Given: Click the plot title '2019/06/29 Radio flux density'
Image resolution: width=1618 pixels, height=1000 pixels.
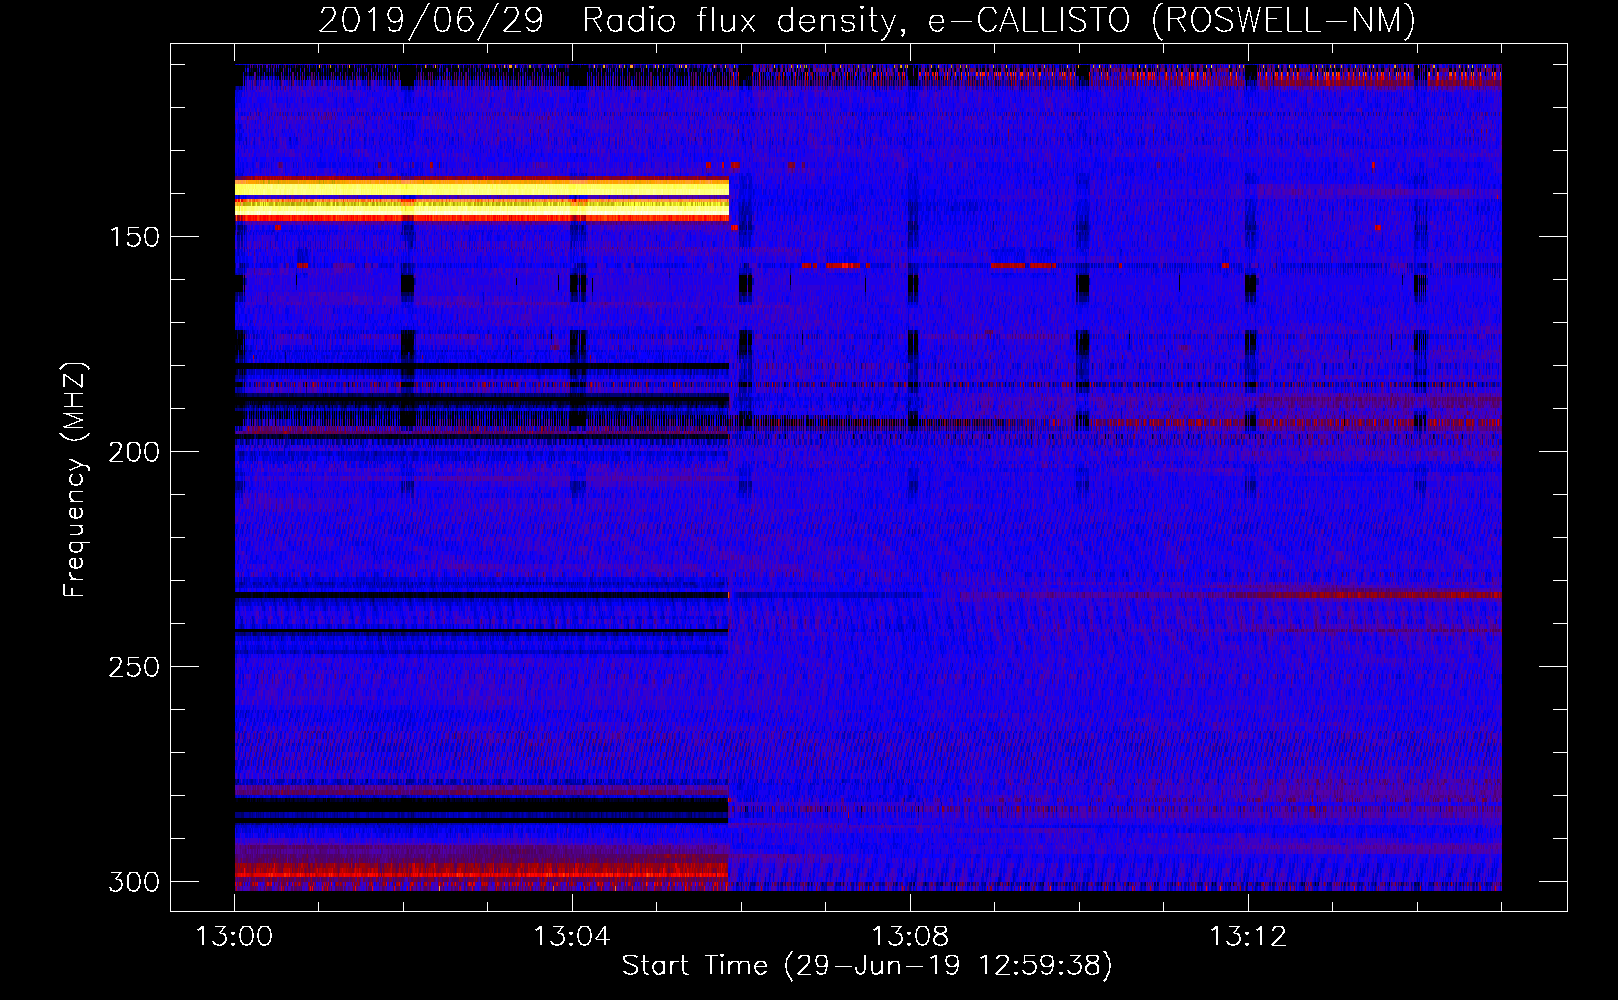Looking at the screenshot, I should [612, 20].
